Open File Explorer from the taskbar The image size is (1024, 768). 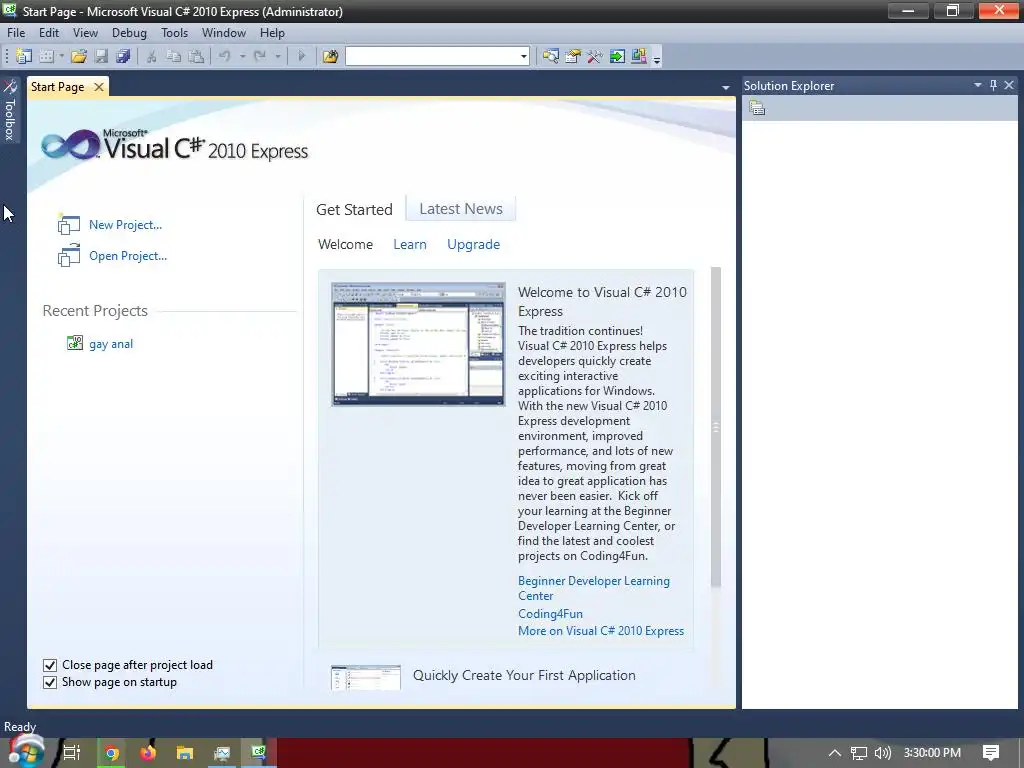[185, 753]
